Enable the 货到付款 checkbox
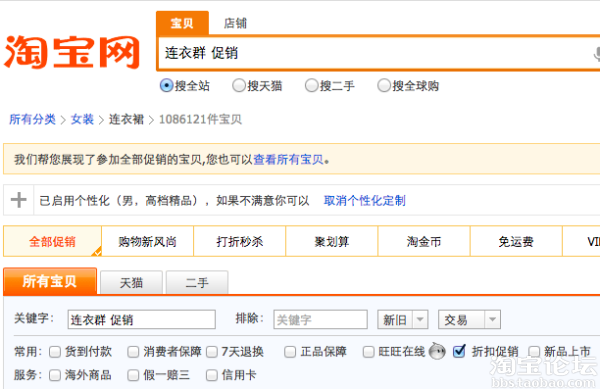Viewport: 600px width, 389px height. (x=55, y=352)
